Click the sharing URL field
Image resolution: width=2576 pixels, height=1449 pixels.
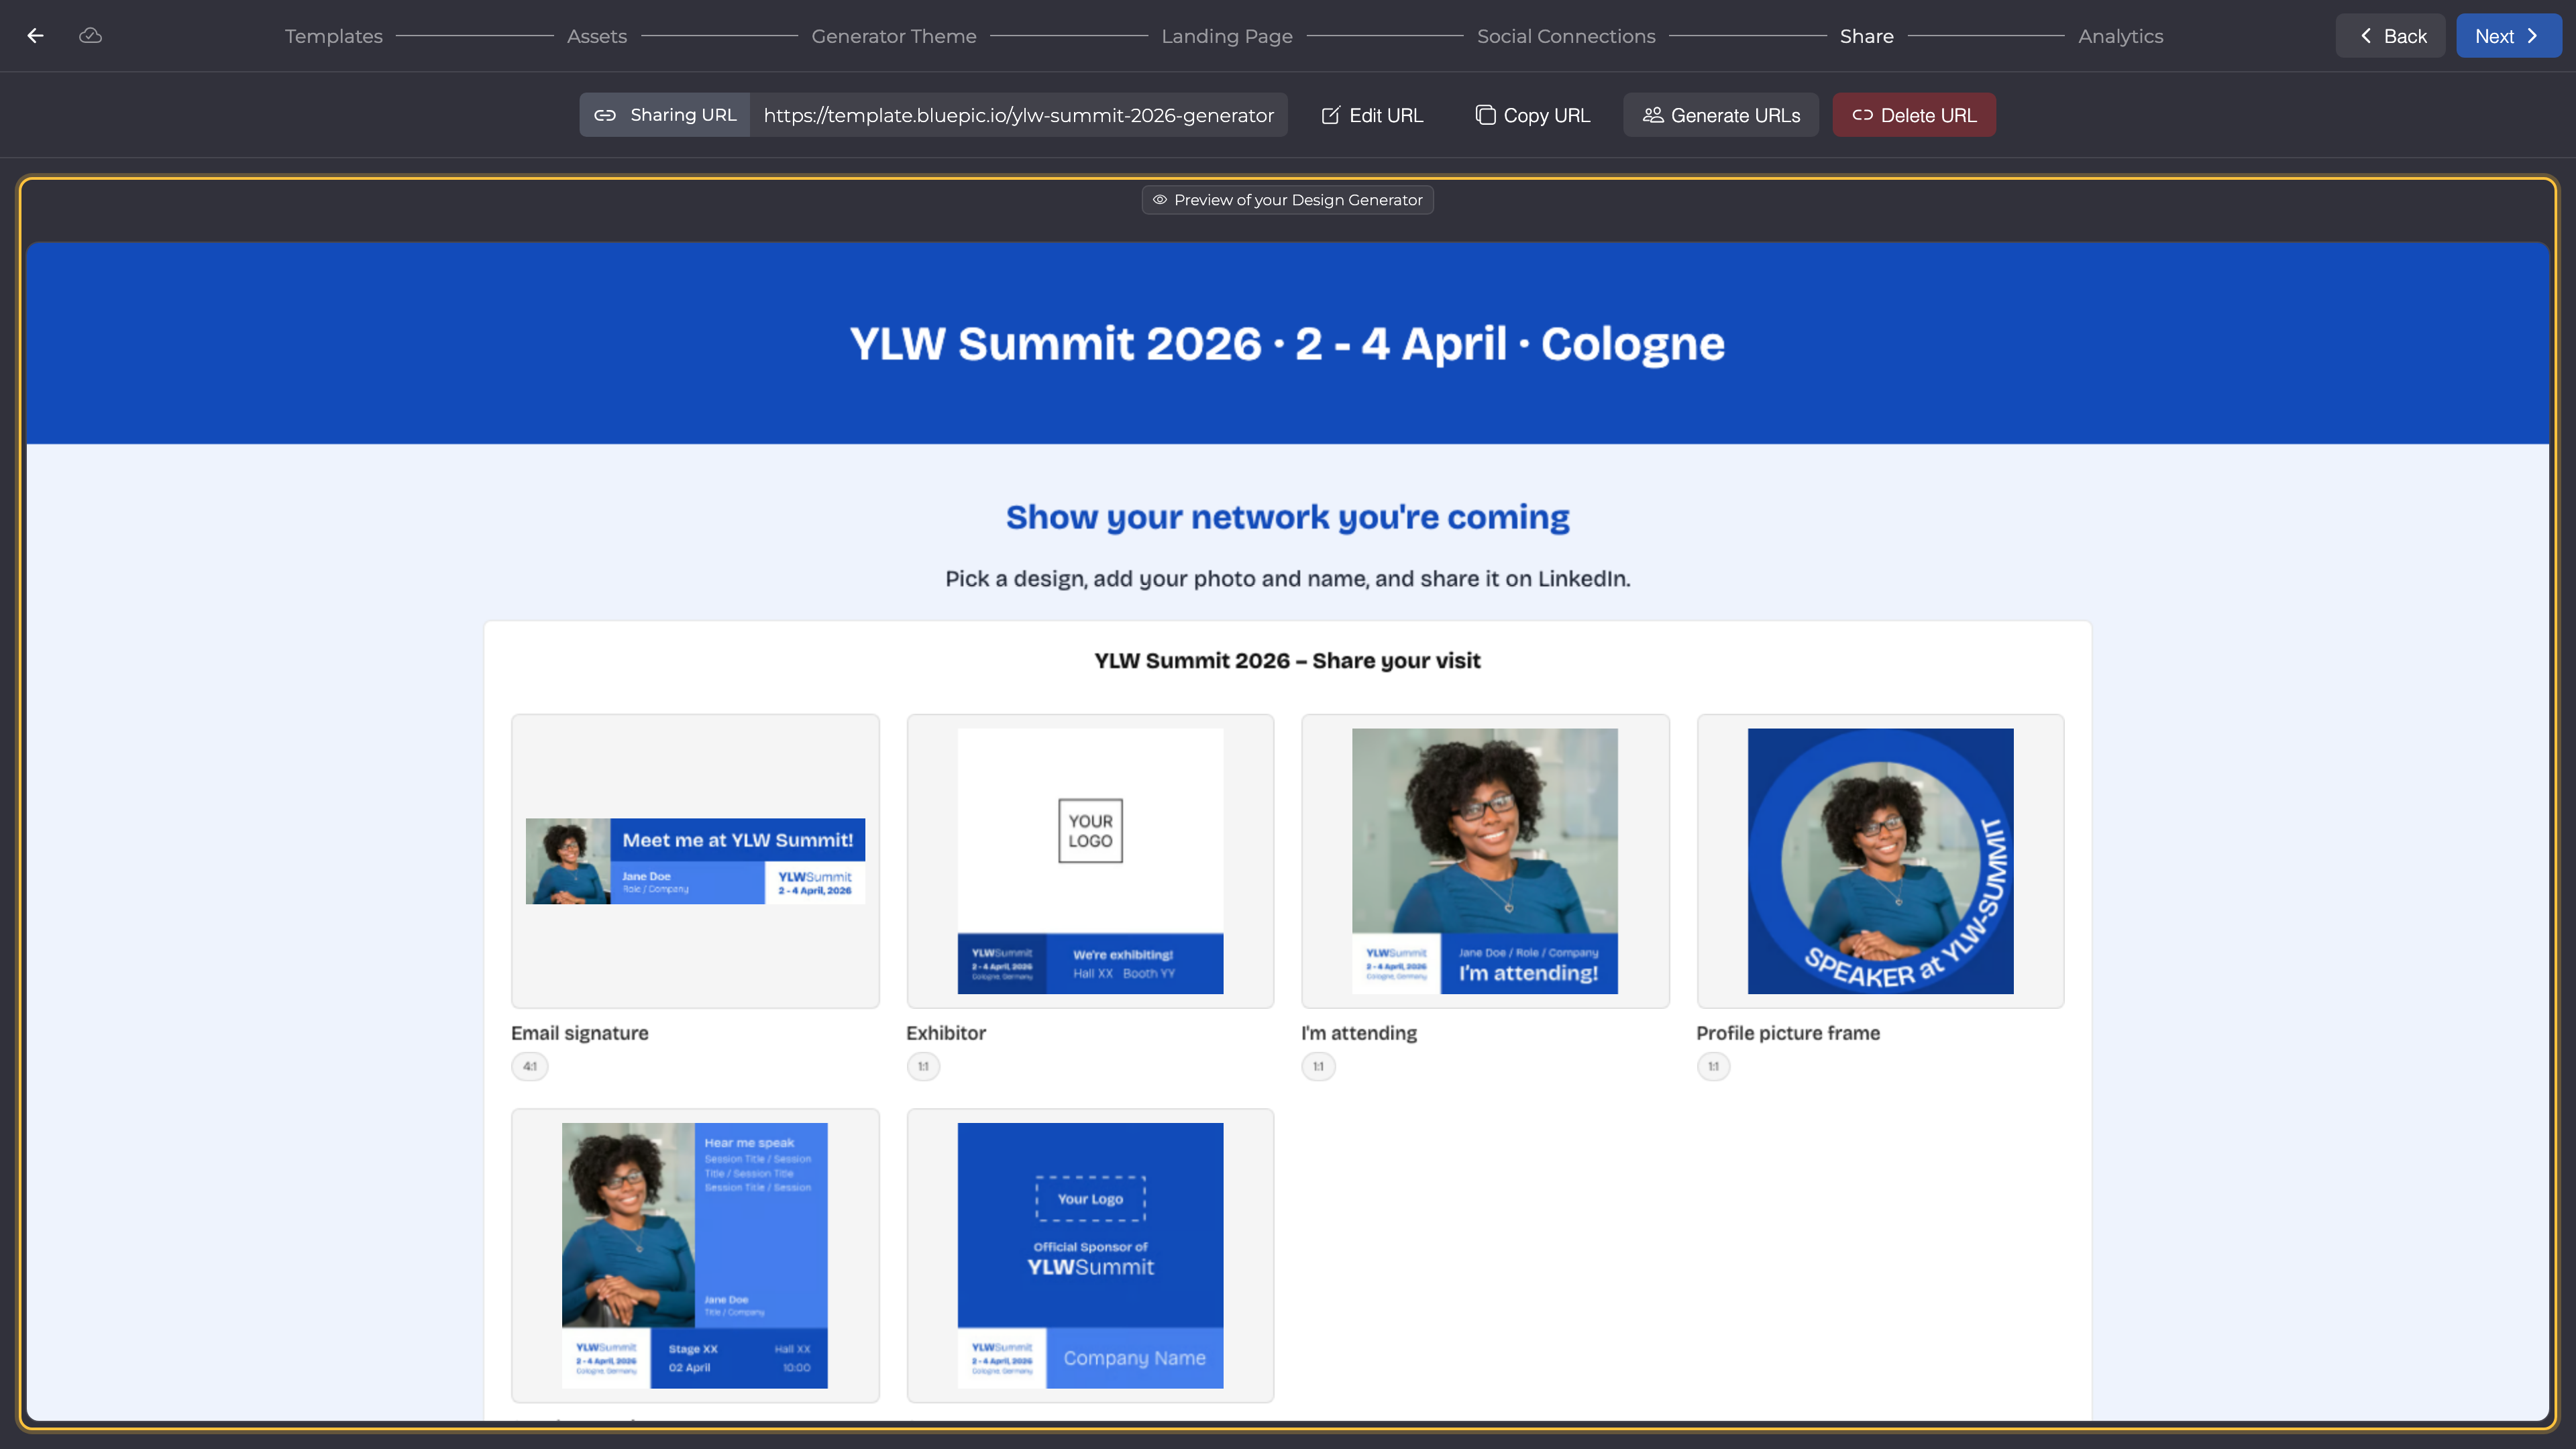pyautogui.click(x=1018, y=115)
